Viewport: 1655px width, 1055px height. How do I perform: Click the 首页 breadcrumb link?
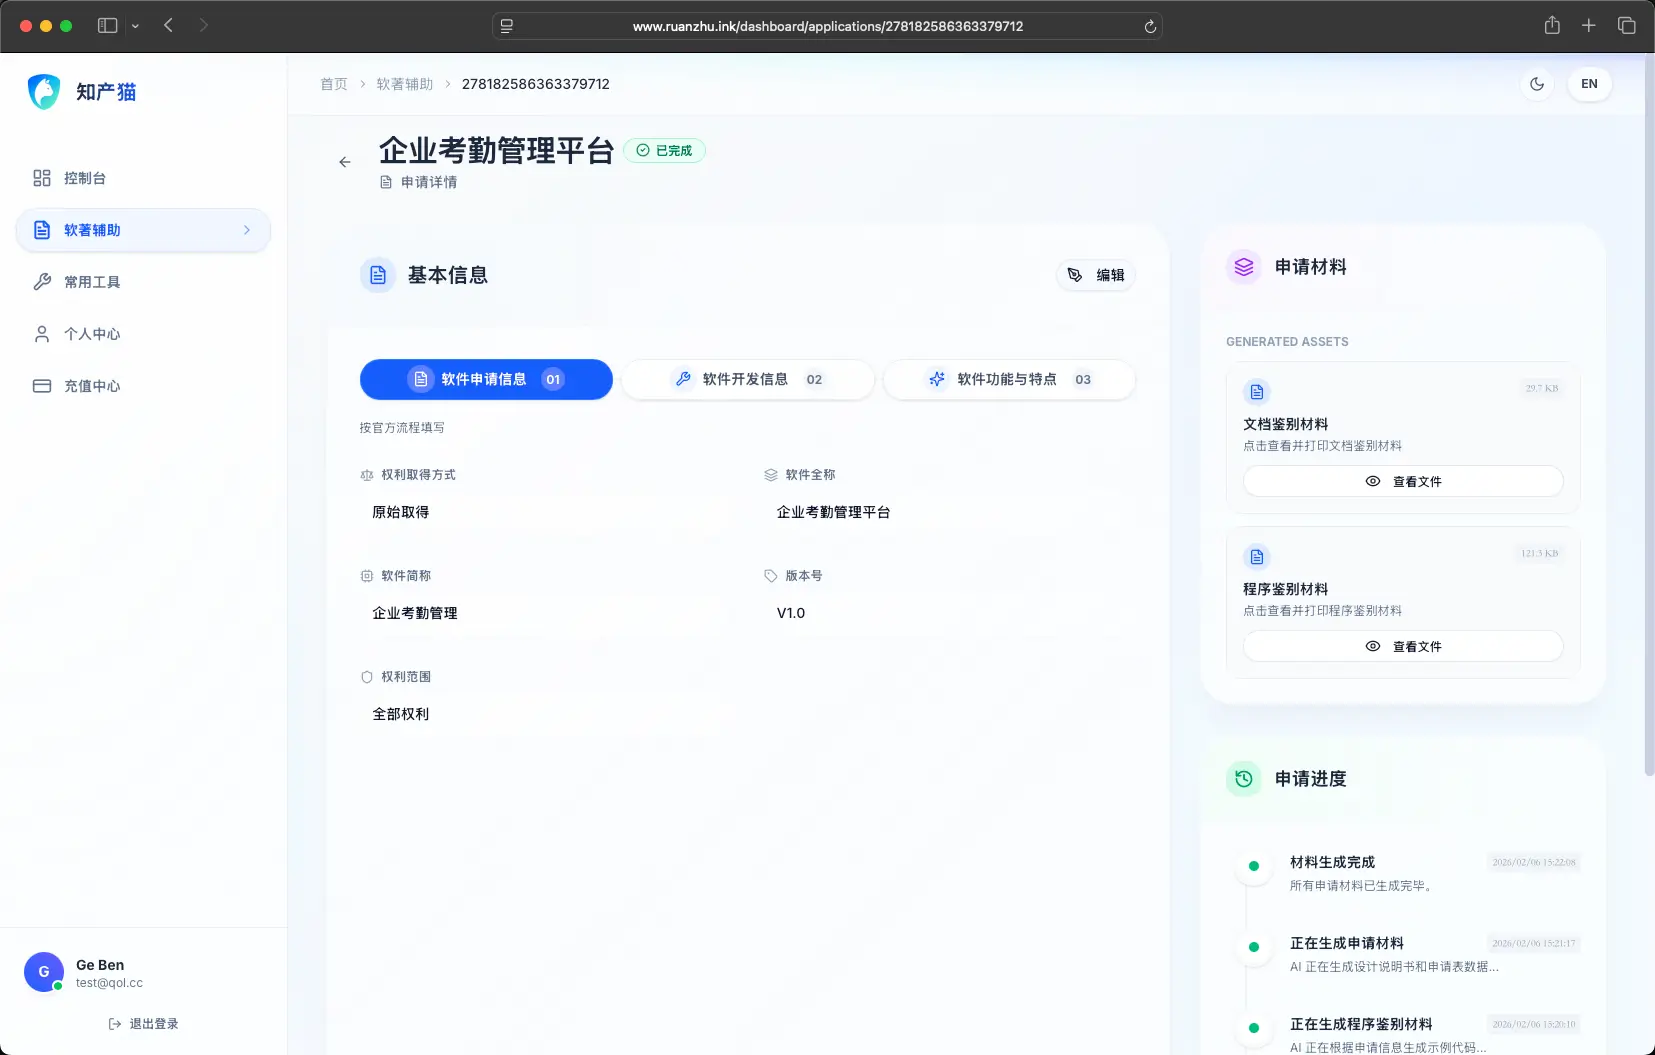tap(334, 84)
